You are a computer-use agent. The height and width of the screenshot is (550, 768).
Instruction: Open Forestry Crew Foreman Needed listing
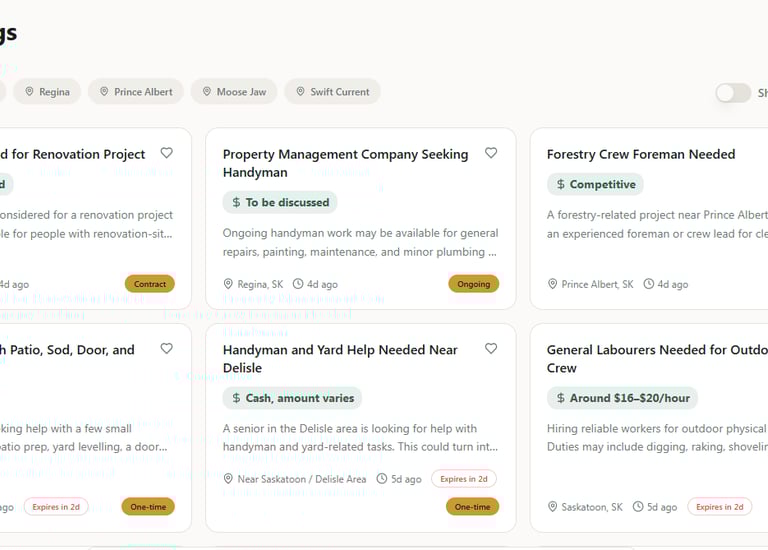641,154
